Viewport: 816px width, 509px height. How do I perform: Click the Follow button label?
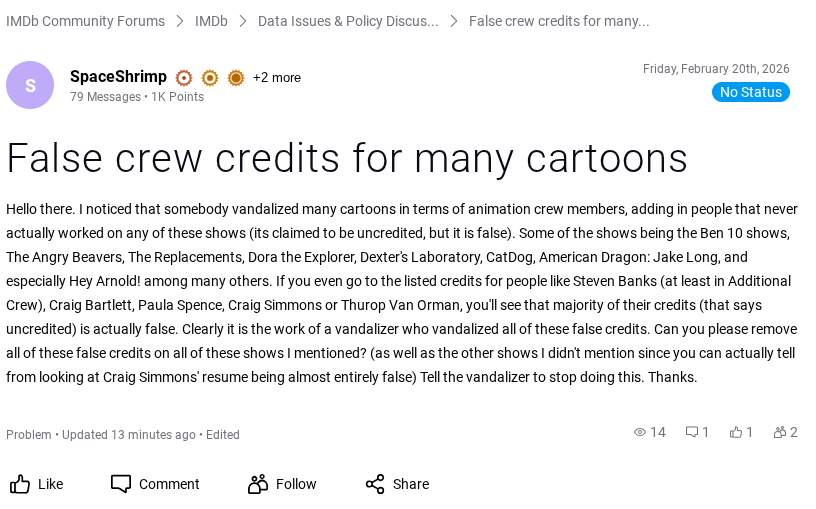[x=296, y=484]
